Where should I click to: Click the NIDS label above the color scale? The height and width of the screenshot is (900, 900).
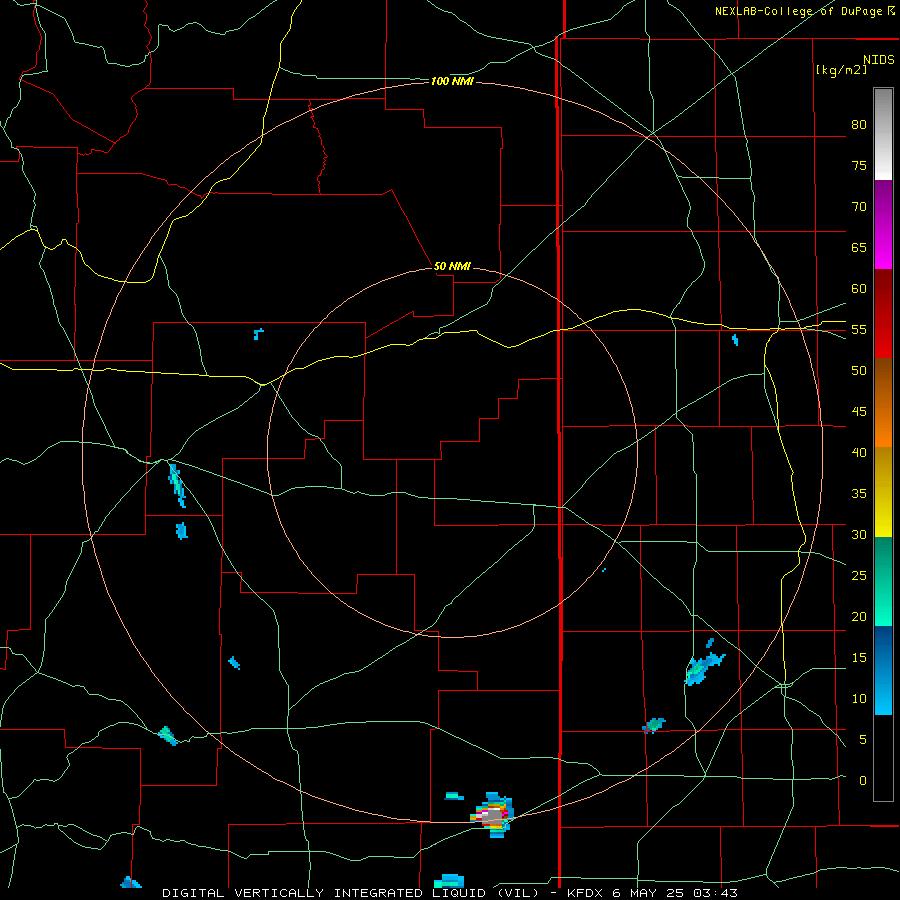pyautogui.click(x=879, y=60)
